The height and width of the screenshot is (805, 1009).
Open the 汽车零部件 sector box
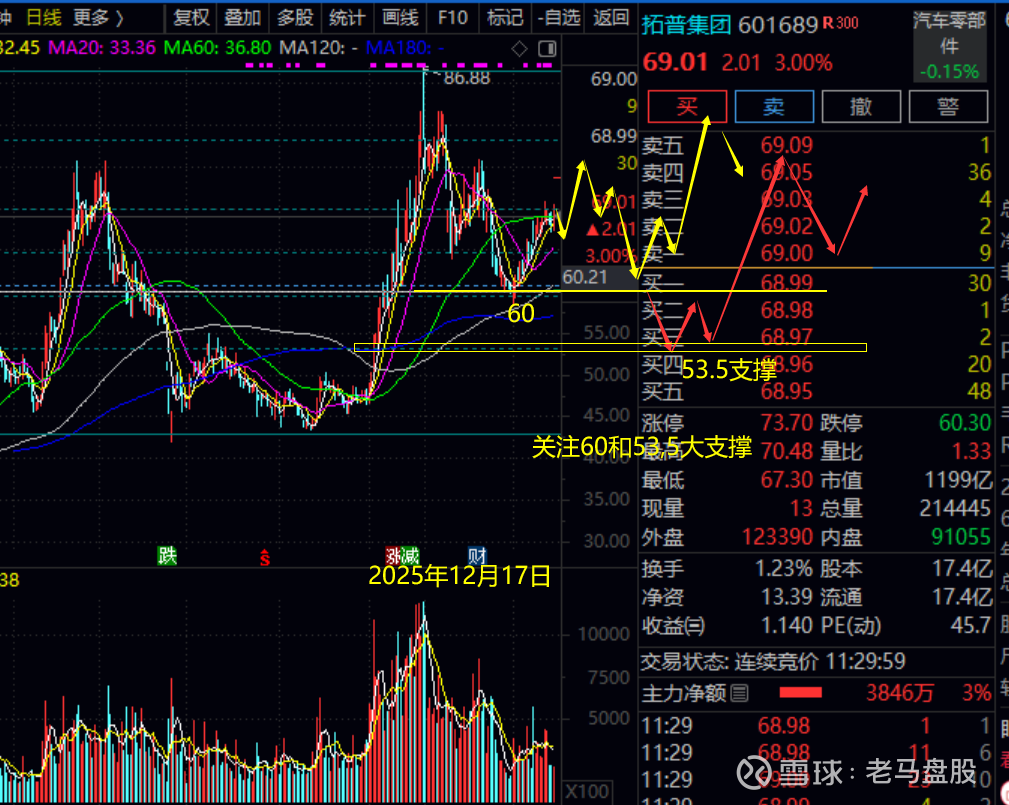click(950, 46)
